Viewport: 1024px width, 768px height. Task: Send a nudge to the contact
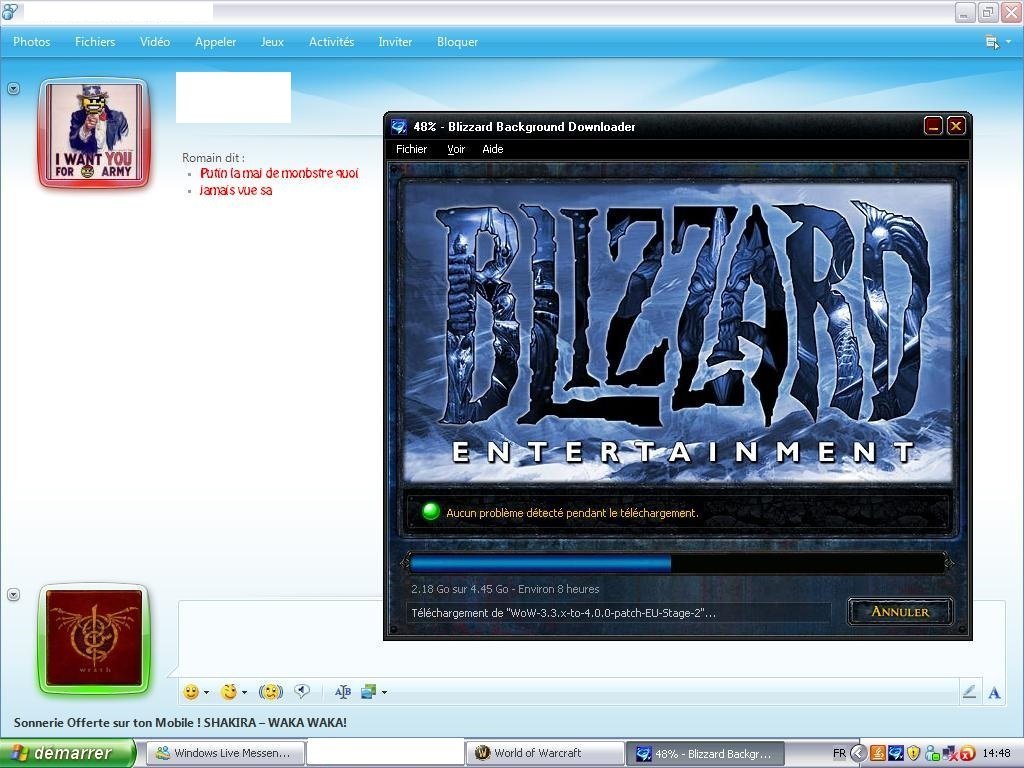[x=271, y=692]
